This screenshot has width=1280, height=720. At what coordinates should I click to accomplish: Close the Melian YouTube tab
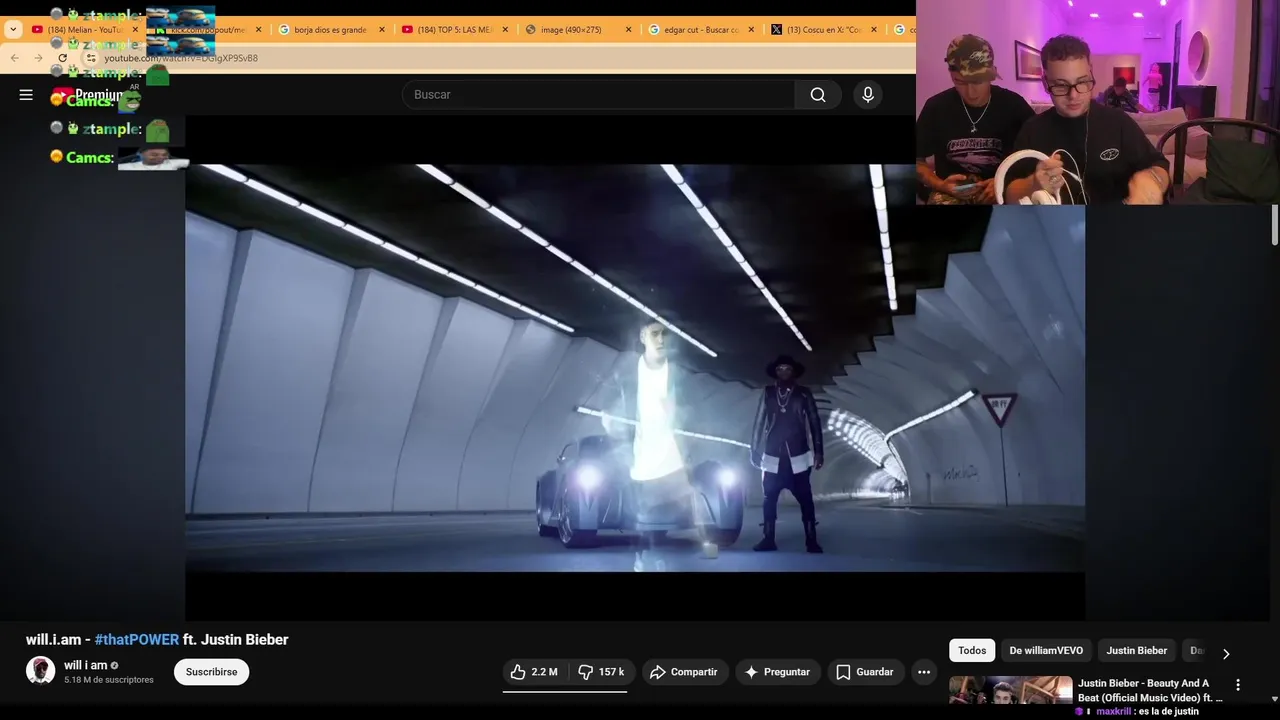135,30
